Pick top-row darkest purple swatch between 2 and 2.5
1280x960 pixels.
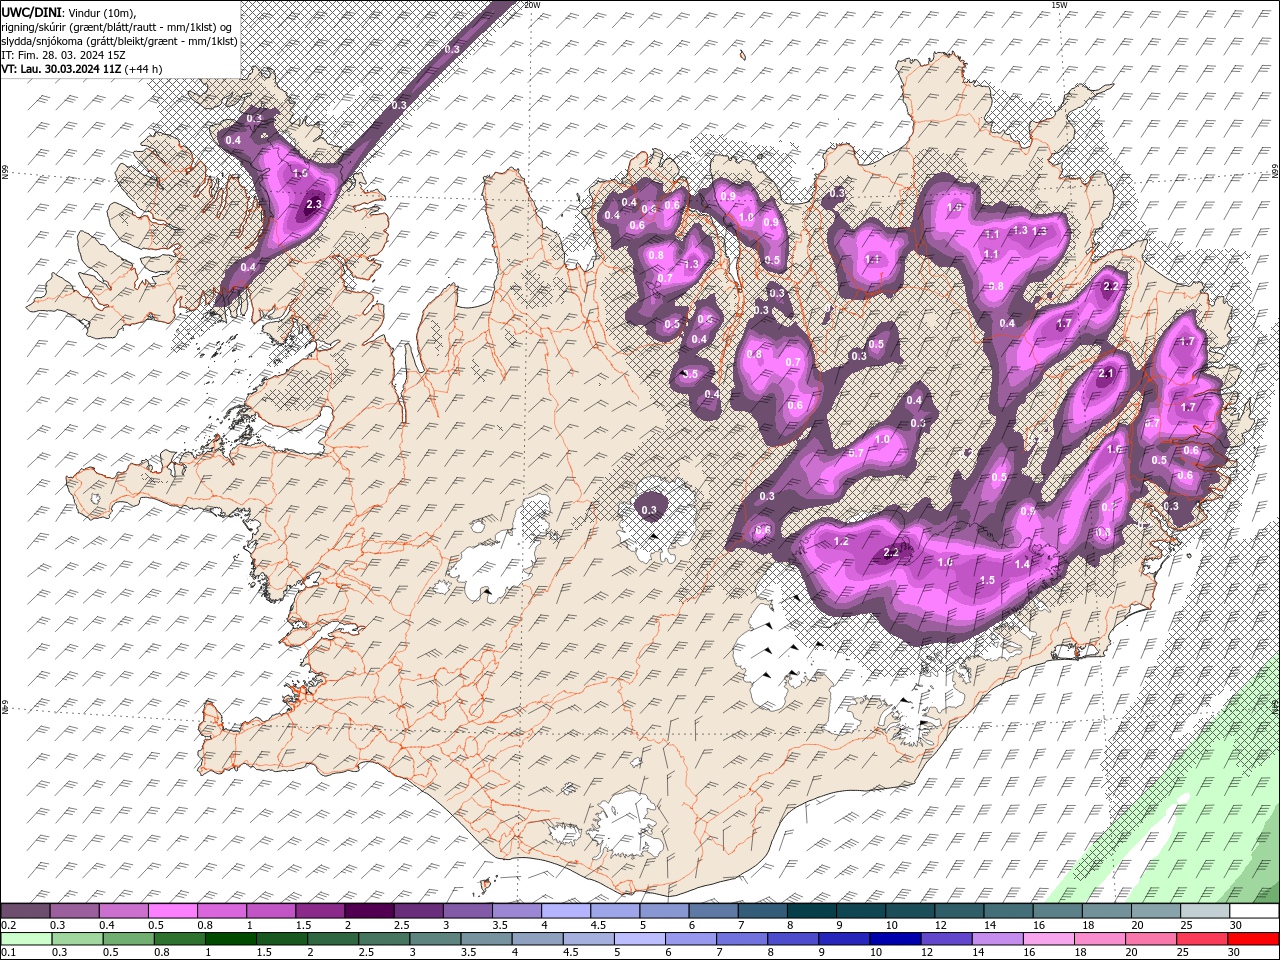[369, 911]
